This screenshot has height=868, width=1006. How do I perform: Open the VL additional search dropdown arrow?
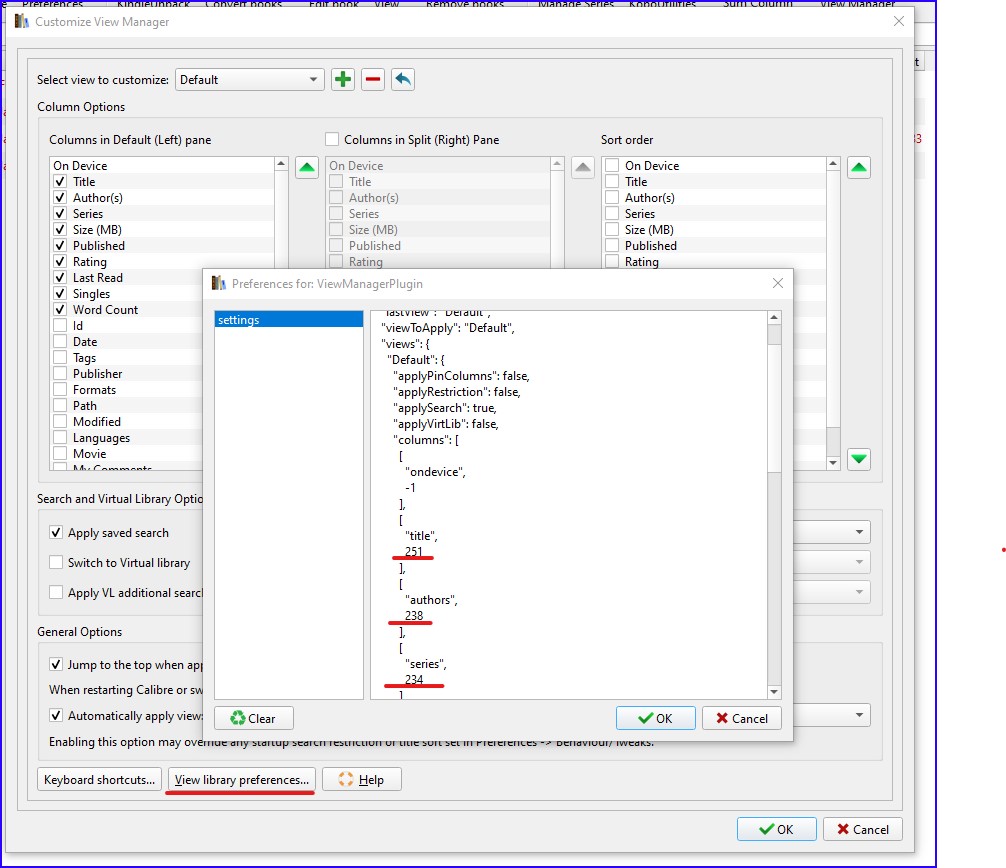pyautogui.click(x=859, y=591)
